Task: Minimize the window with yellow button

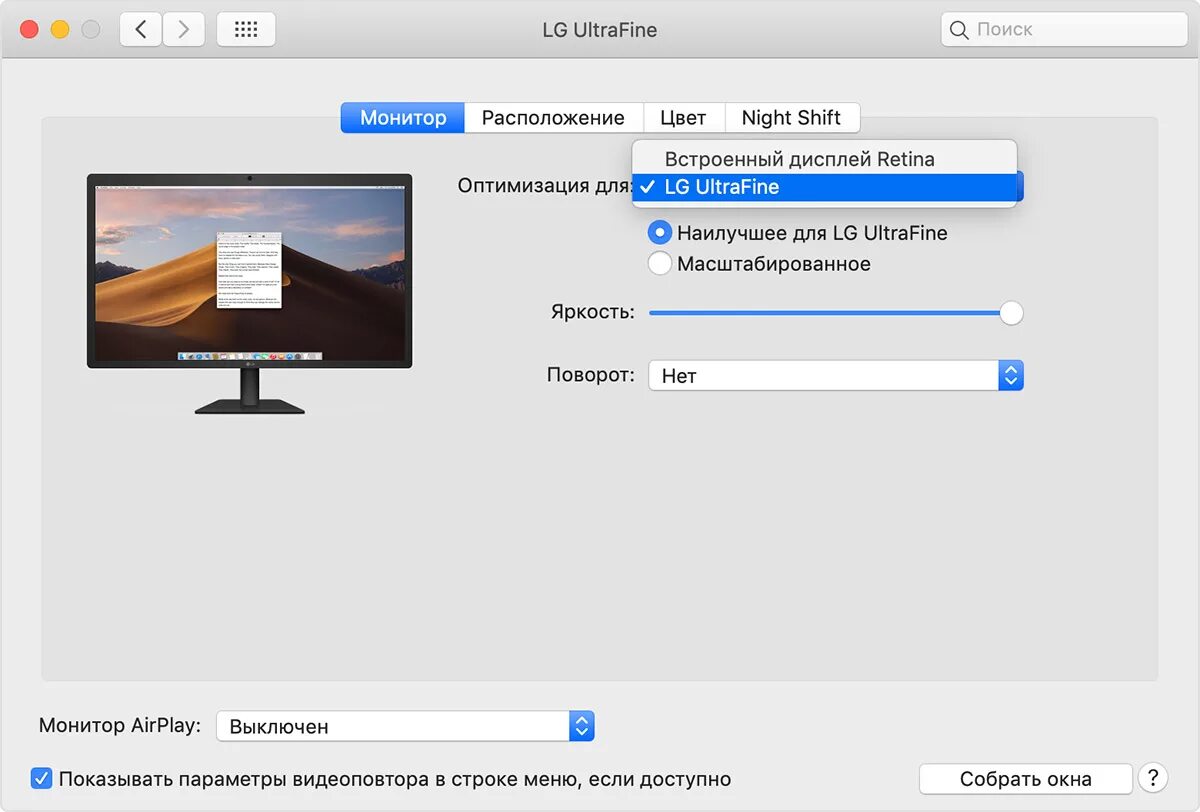Action: pos(60,30)
